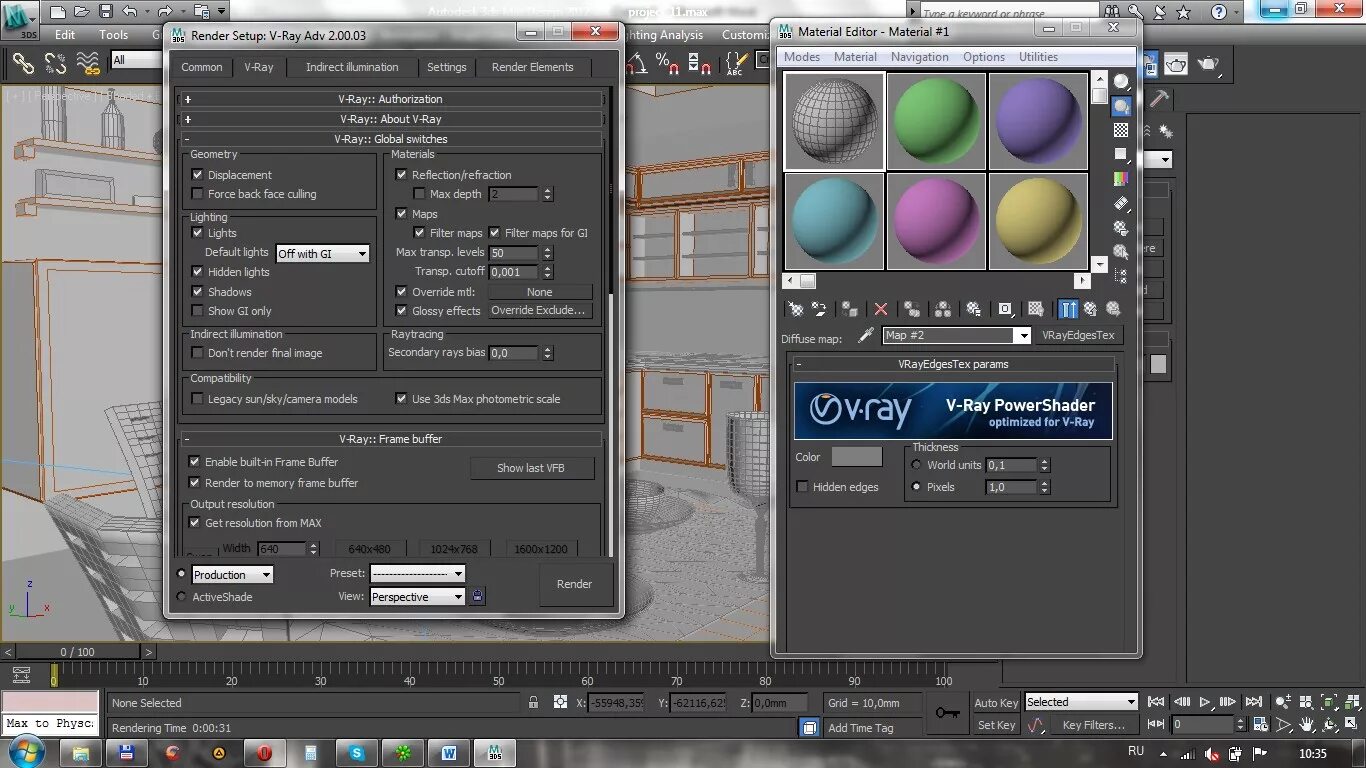
Task: Click the New Scene icon in quick access toolbar
Action: [57, 12]
